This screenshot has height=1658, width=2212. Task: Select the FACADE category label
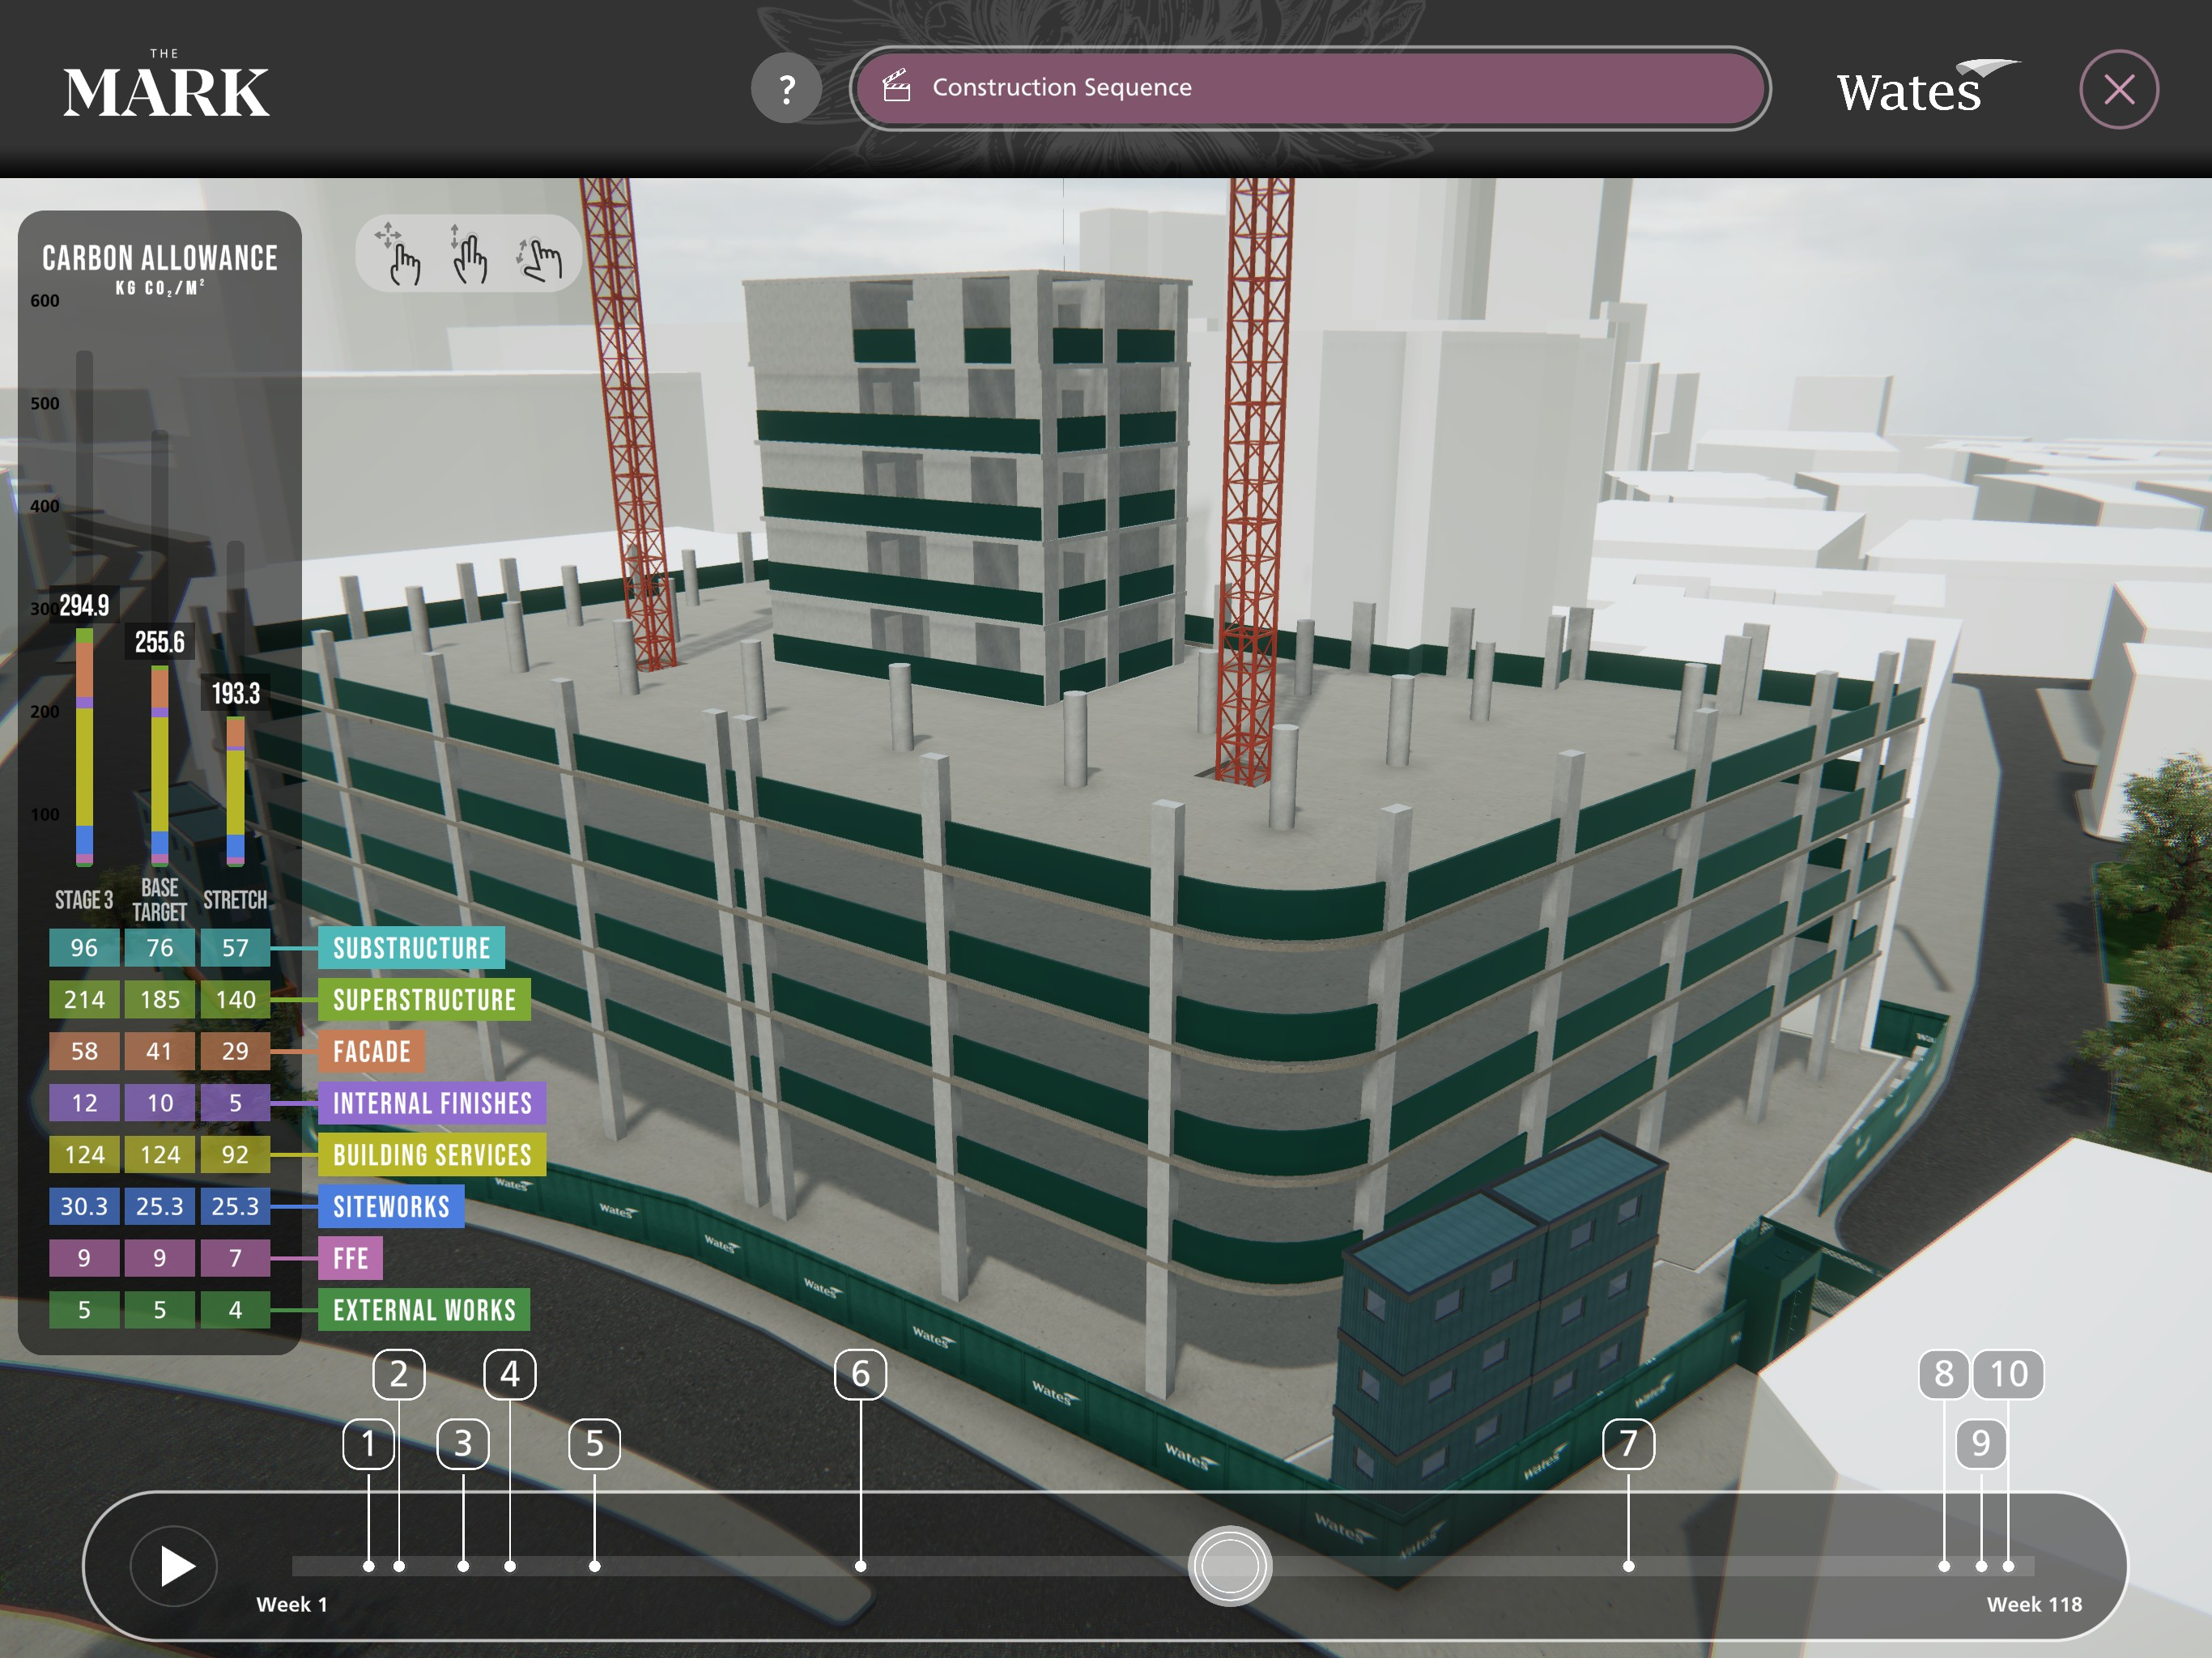tap(371, 1051)
